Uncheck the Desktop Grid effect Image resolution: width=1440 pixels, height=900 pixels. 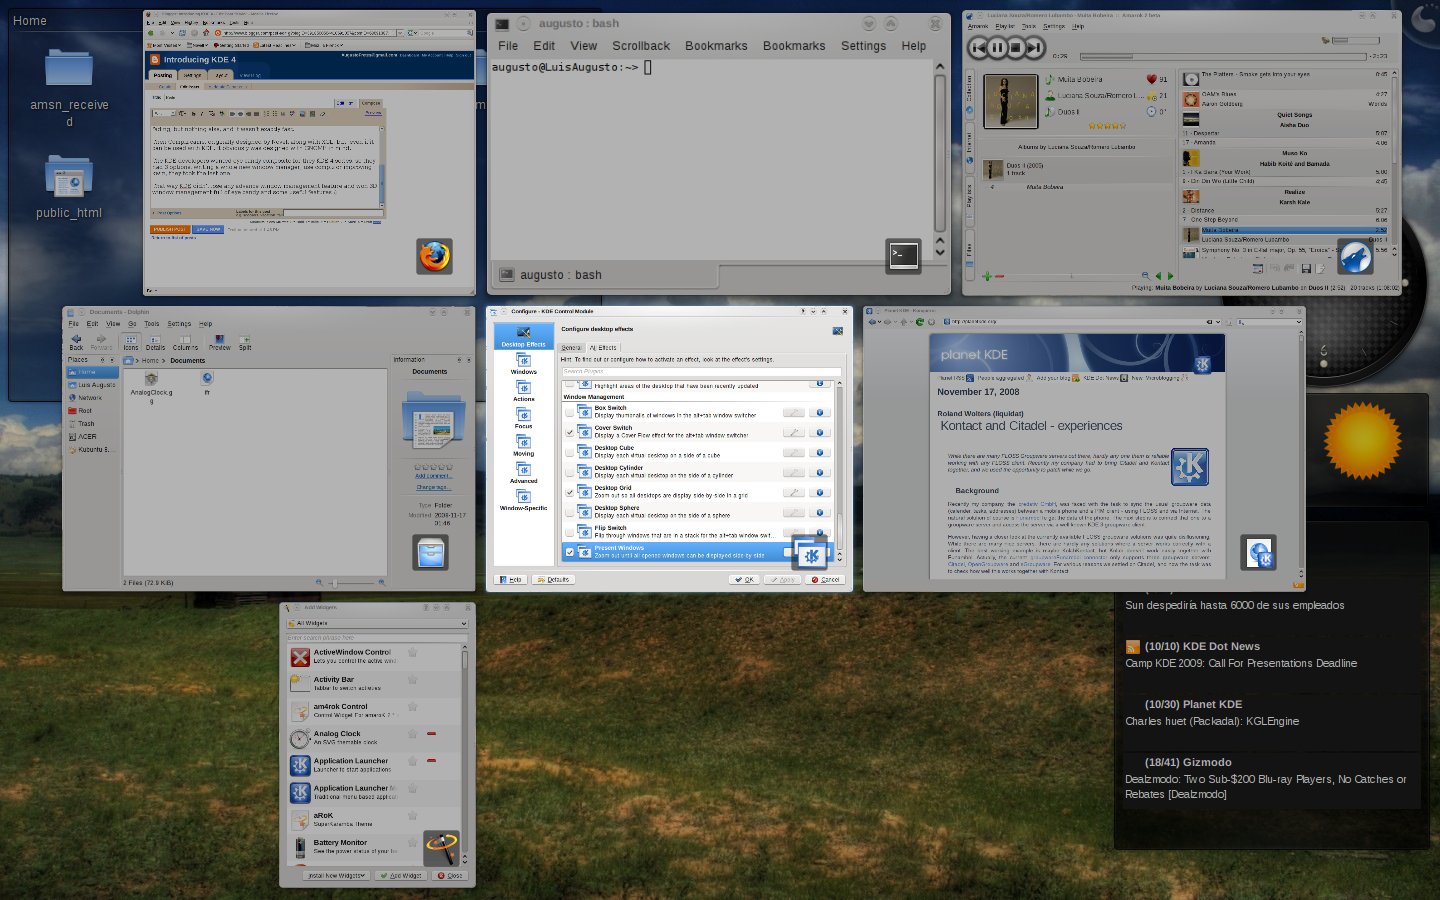click(x=570, y=492)
